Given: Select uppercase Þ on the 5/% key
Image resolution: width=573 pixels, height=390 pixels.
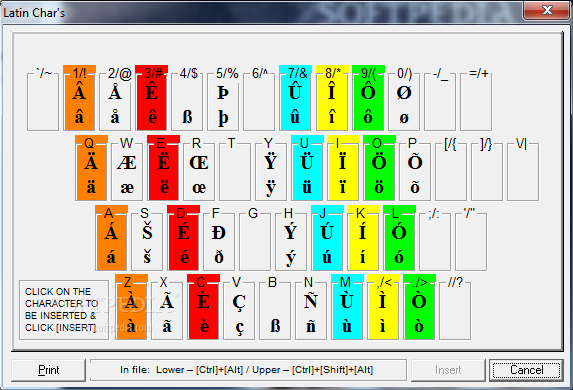Looking at the screenshot, I should (x=223, y=93).
